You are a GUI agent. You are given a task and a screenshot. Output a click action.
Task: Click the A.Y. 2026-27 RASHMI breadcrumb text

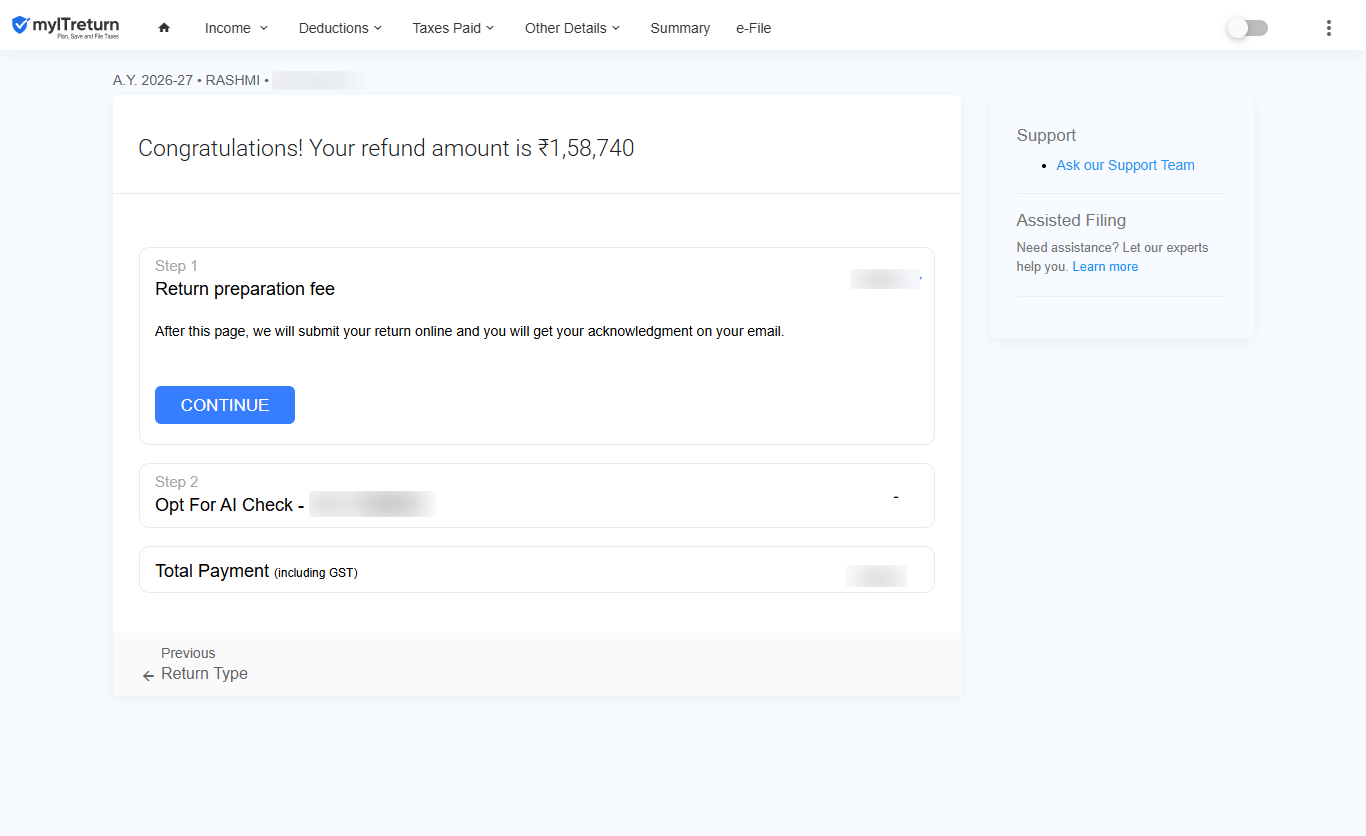coord(191,81)
